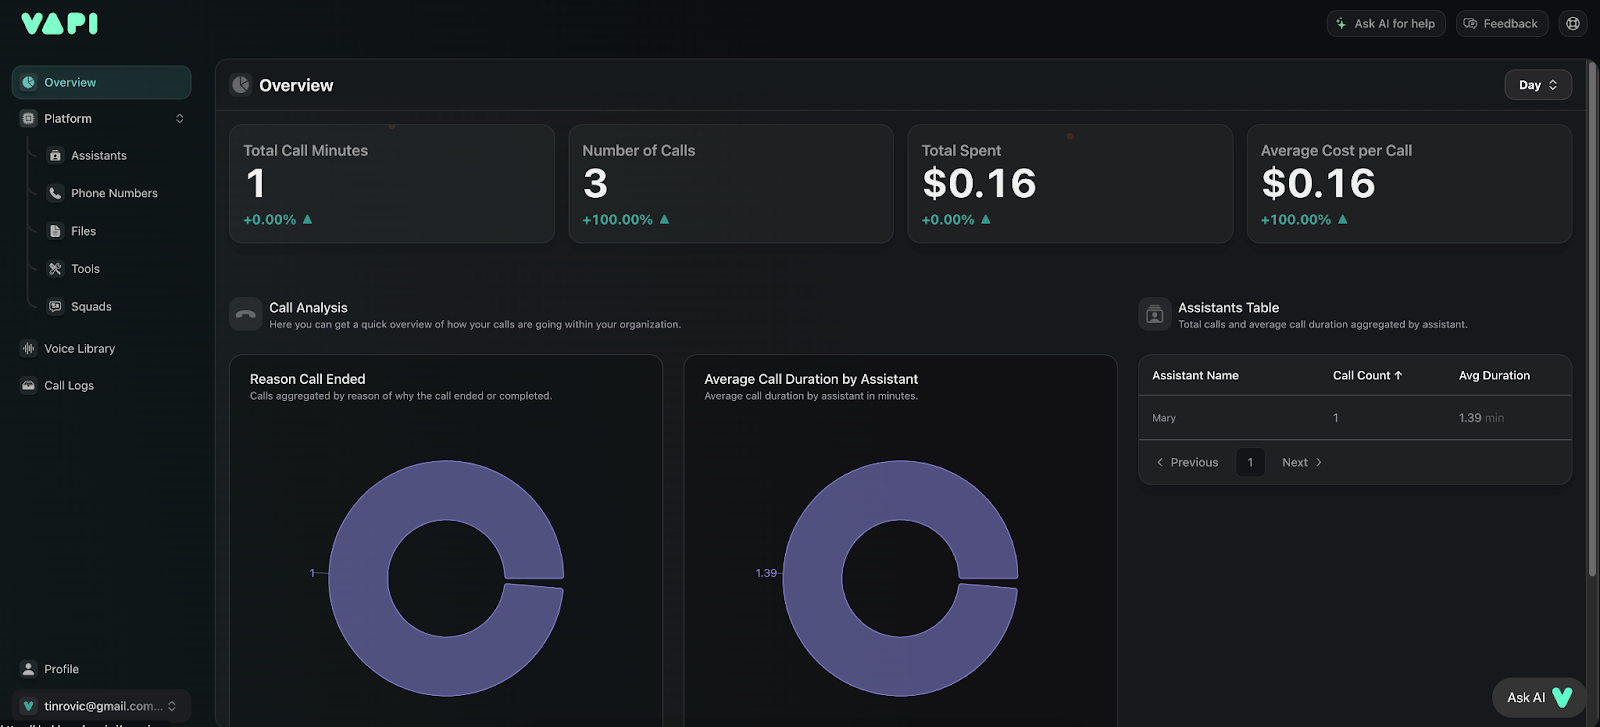Click the Feedback button

tap(1502, 23)
